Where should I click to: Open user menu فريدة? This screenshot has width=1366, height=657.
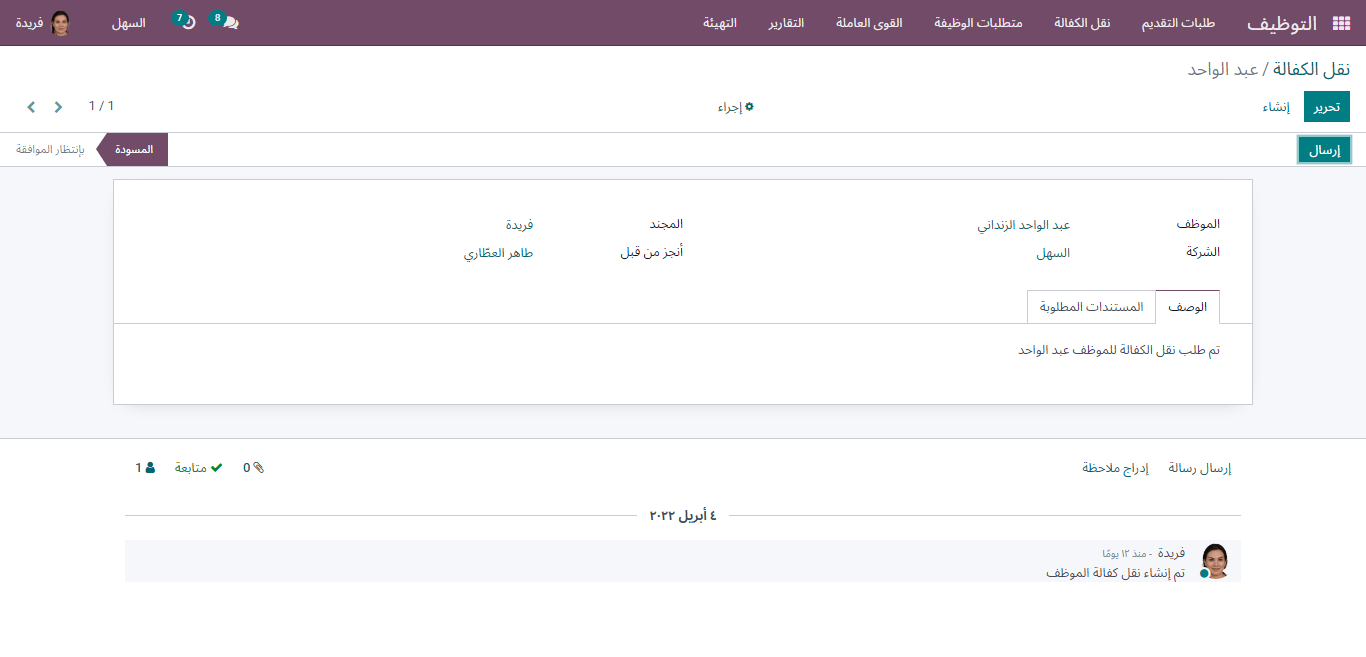pyautogui.click(x=43, y=23)
